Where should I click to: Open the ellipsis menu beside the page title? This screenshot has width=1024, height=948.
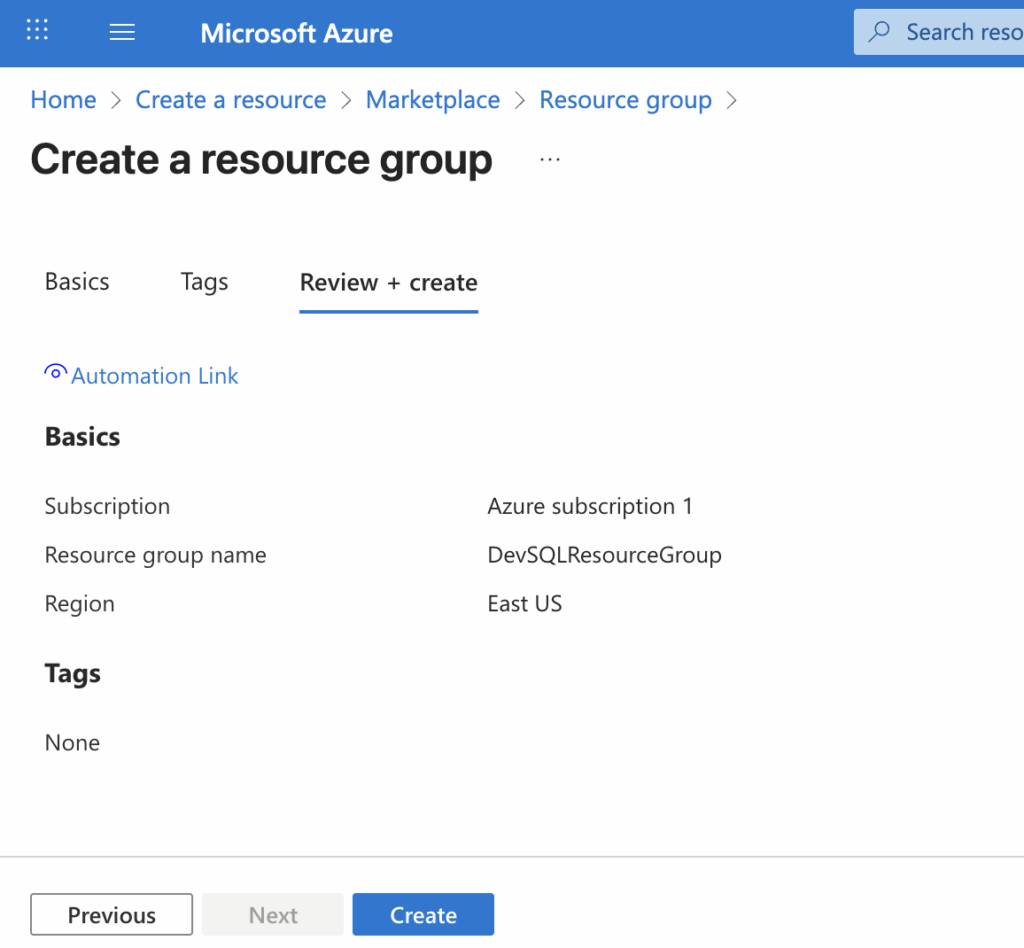coord(549,157)
